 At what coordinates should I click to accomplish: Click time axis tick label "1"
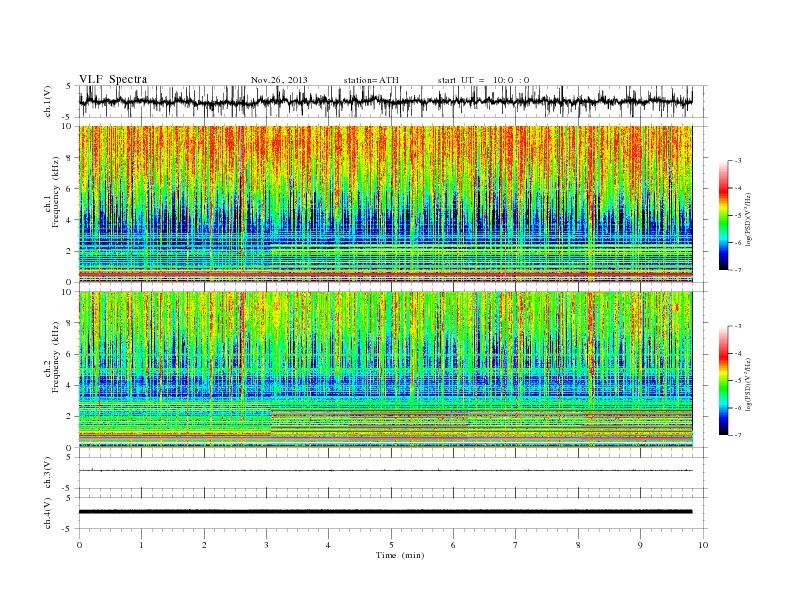142,545
